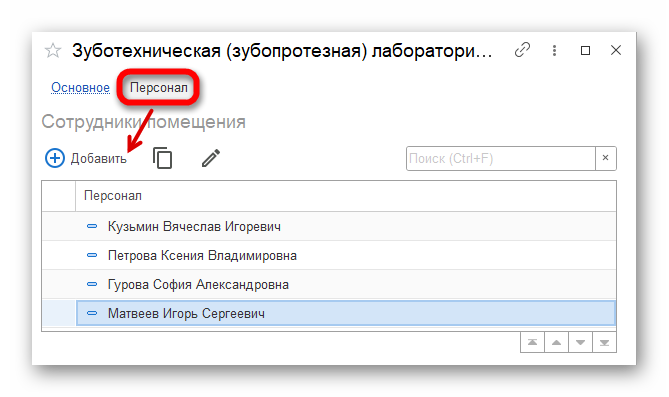Viewport: 669px width, 397px height.
Task: Copy the selected staff entry with duplicate icon
Action: 163,158
